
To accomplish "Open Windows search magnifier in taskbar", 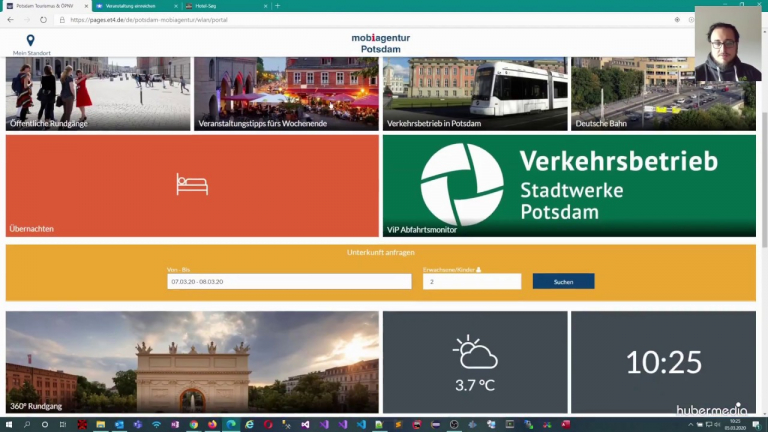I will [x=26, y=425].
